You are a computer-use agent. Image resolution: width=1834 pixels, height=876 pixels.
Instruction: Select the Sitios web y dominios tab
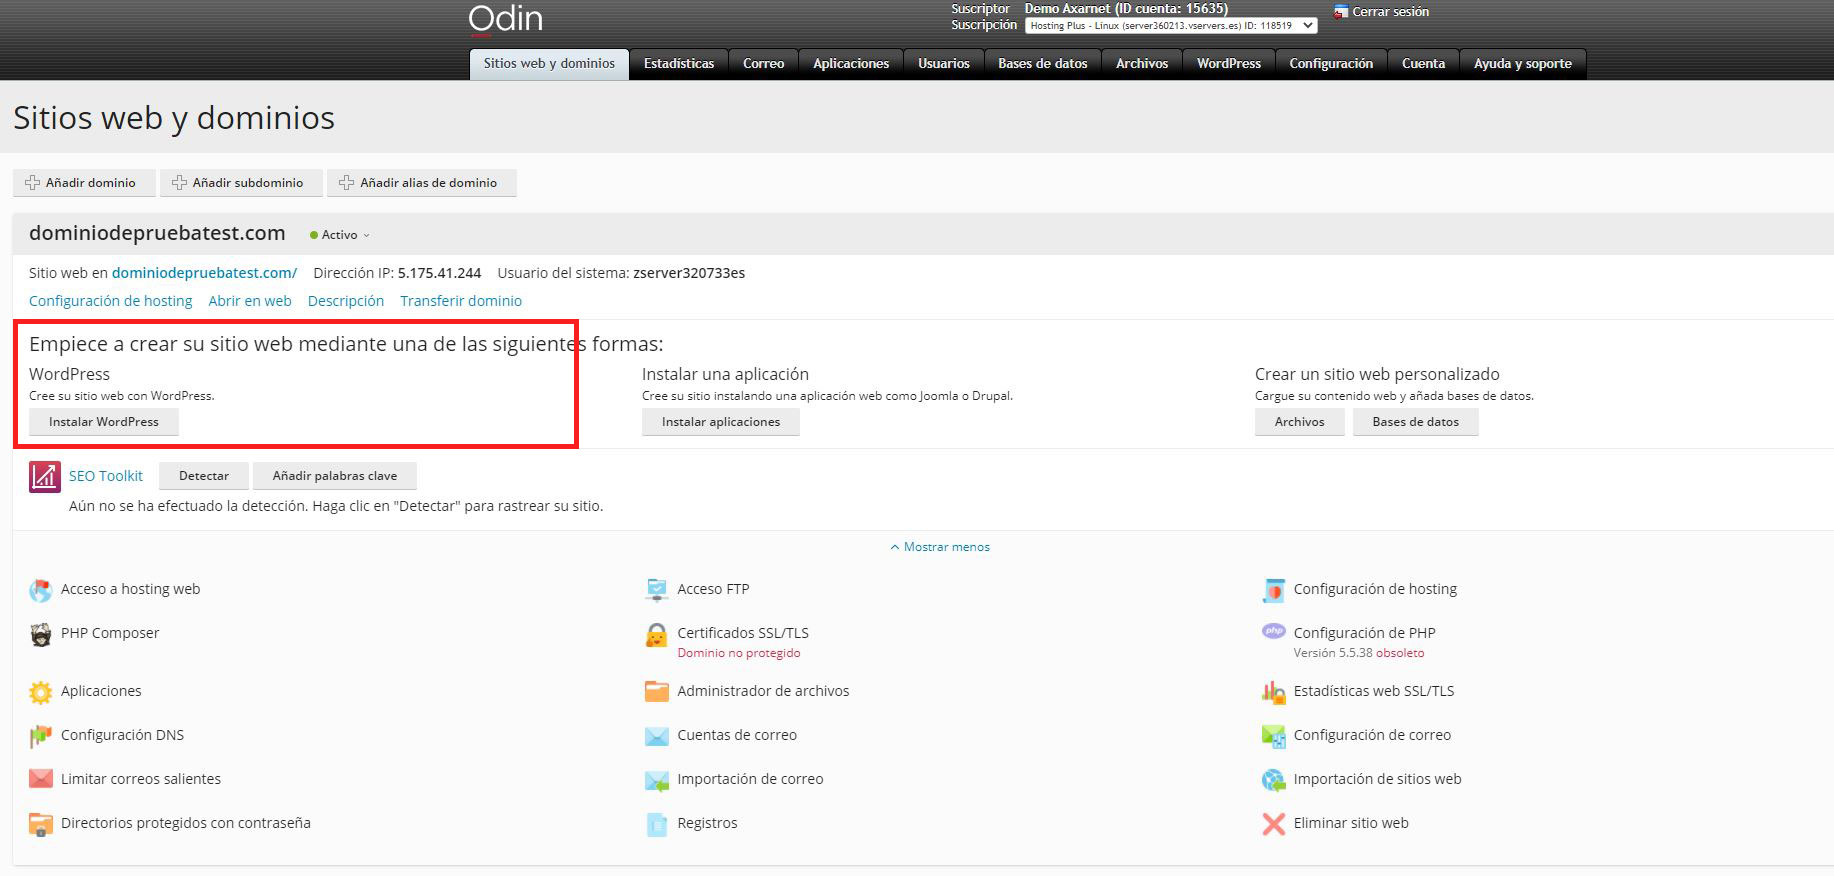pos(549,64)
